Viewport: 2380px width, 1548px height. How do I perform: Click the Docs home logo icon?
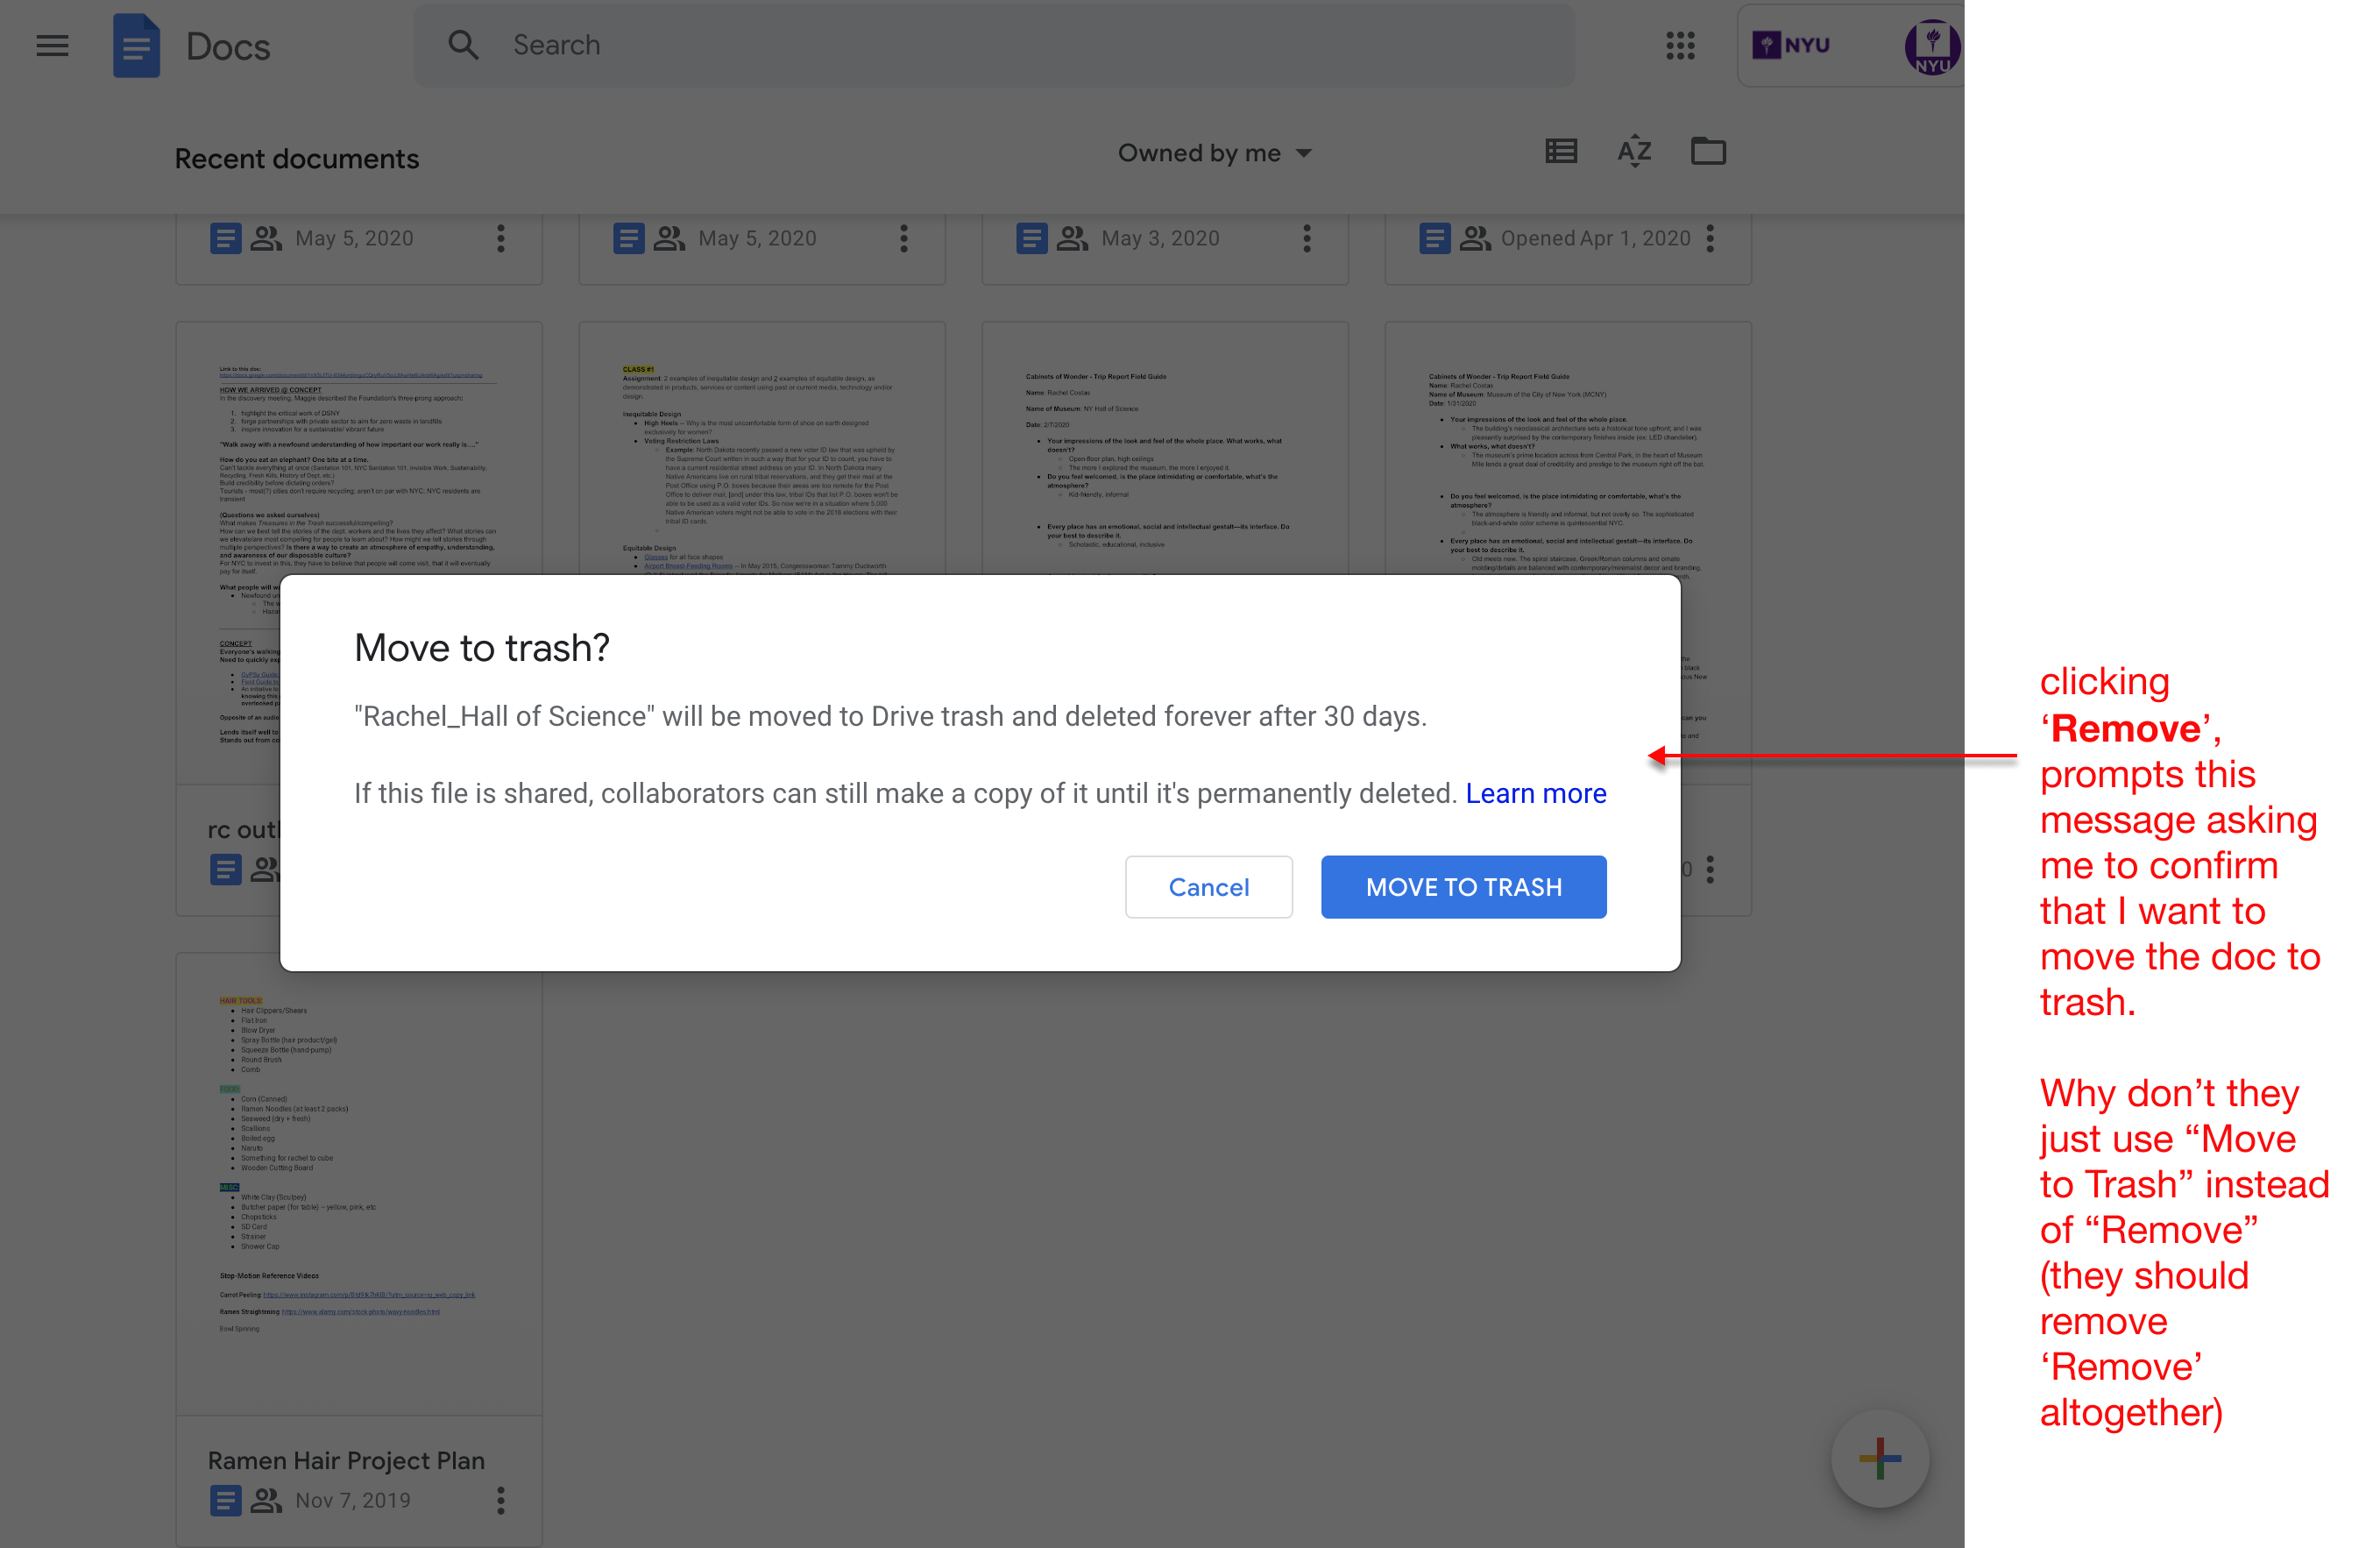(x=136, y=45)
